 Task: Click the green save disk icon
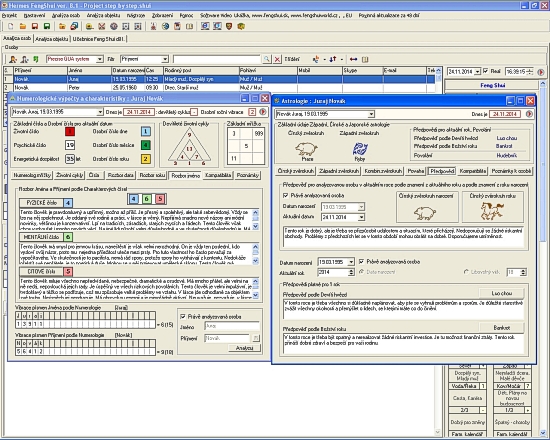click(x=47, y=26)
